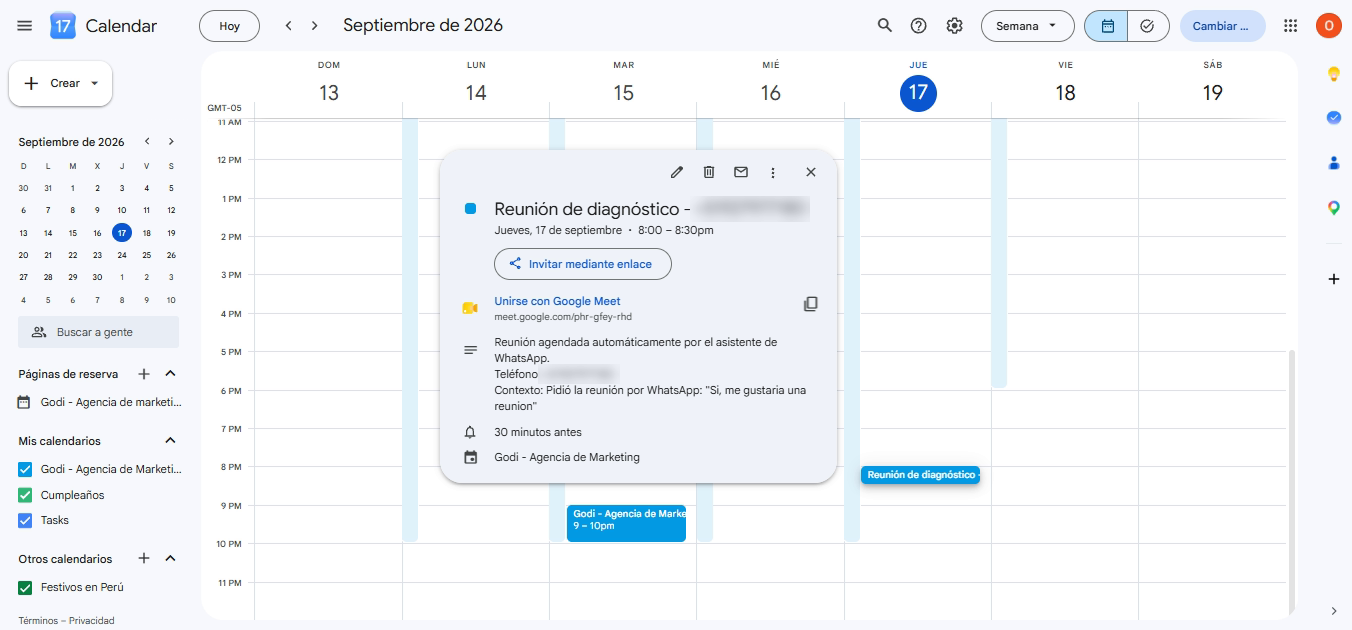Select Friday 18 in the week header

pyautogui.click(x=1065, y=93)
